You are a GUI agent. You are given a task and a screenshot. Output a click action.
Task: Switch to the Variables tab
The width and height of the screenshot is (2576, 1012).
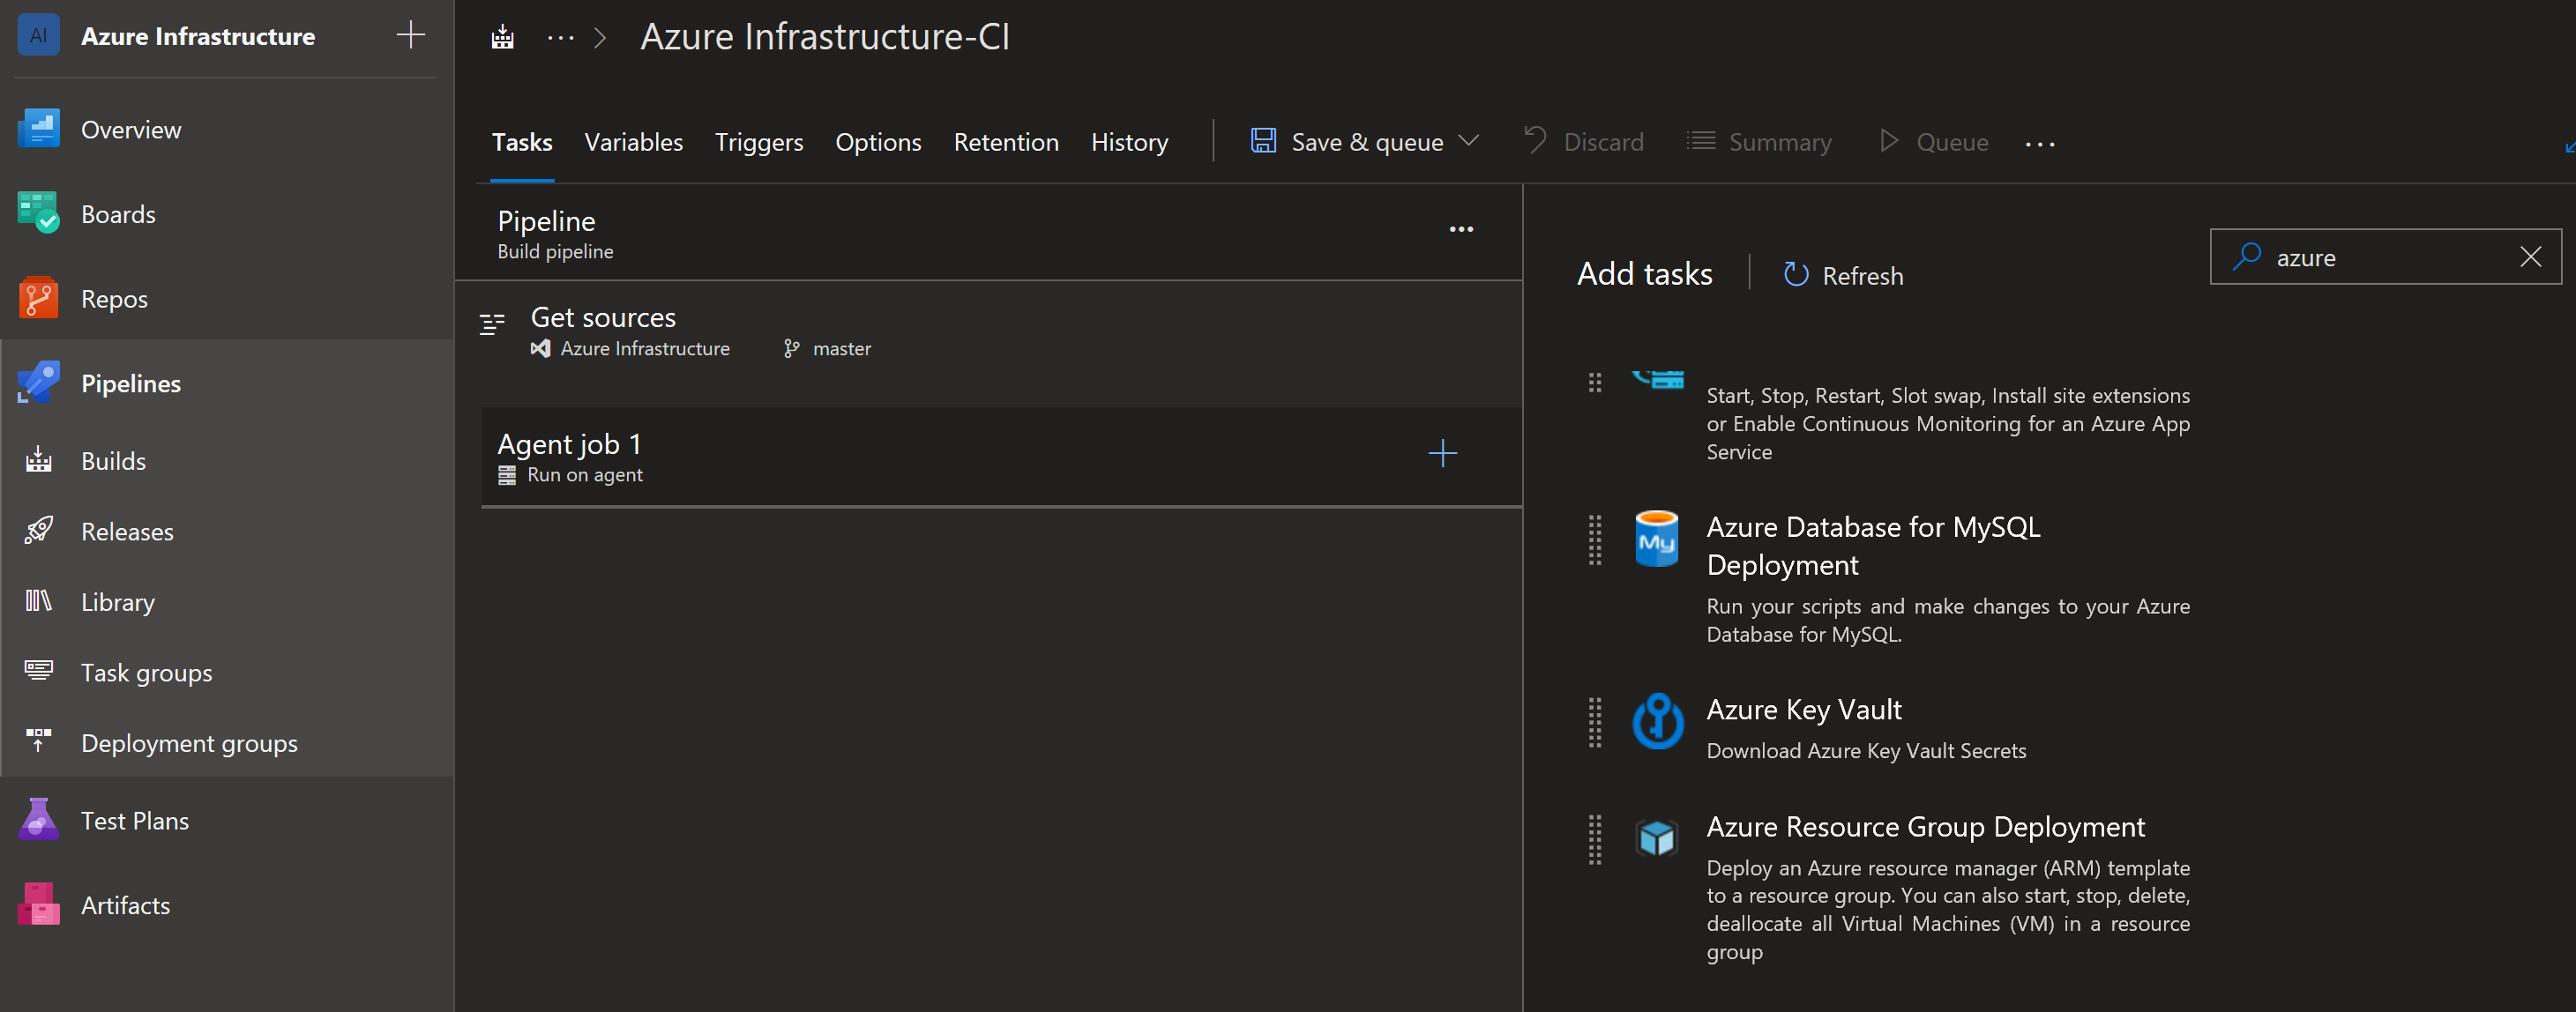click(x=633, y=142)
